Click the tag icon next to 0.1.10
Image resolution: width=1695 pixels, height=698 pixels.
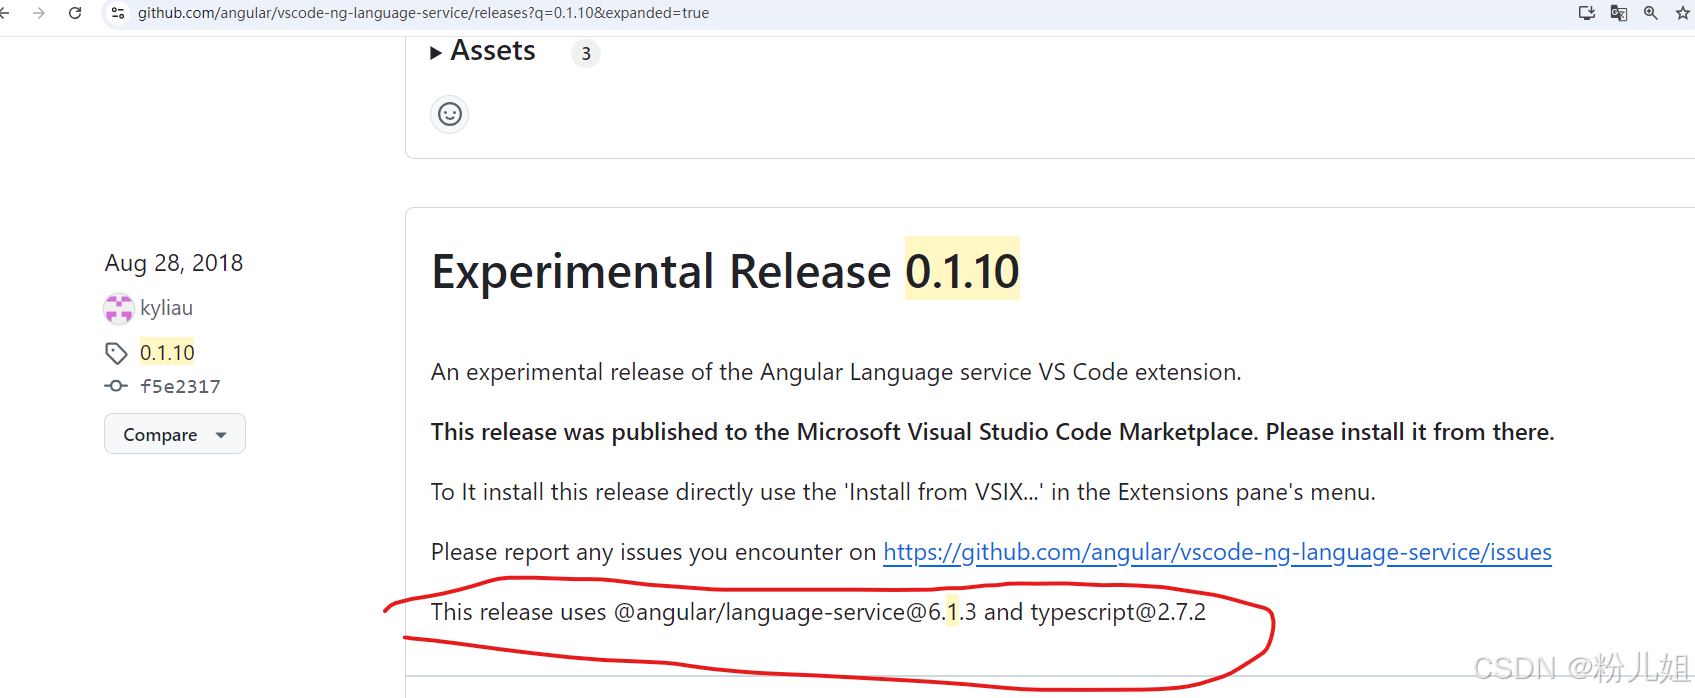point(117,353)
